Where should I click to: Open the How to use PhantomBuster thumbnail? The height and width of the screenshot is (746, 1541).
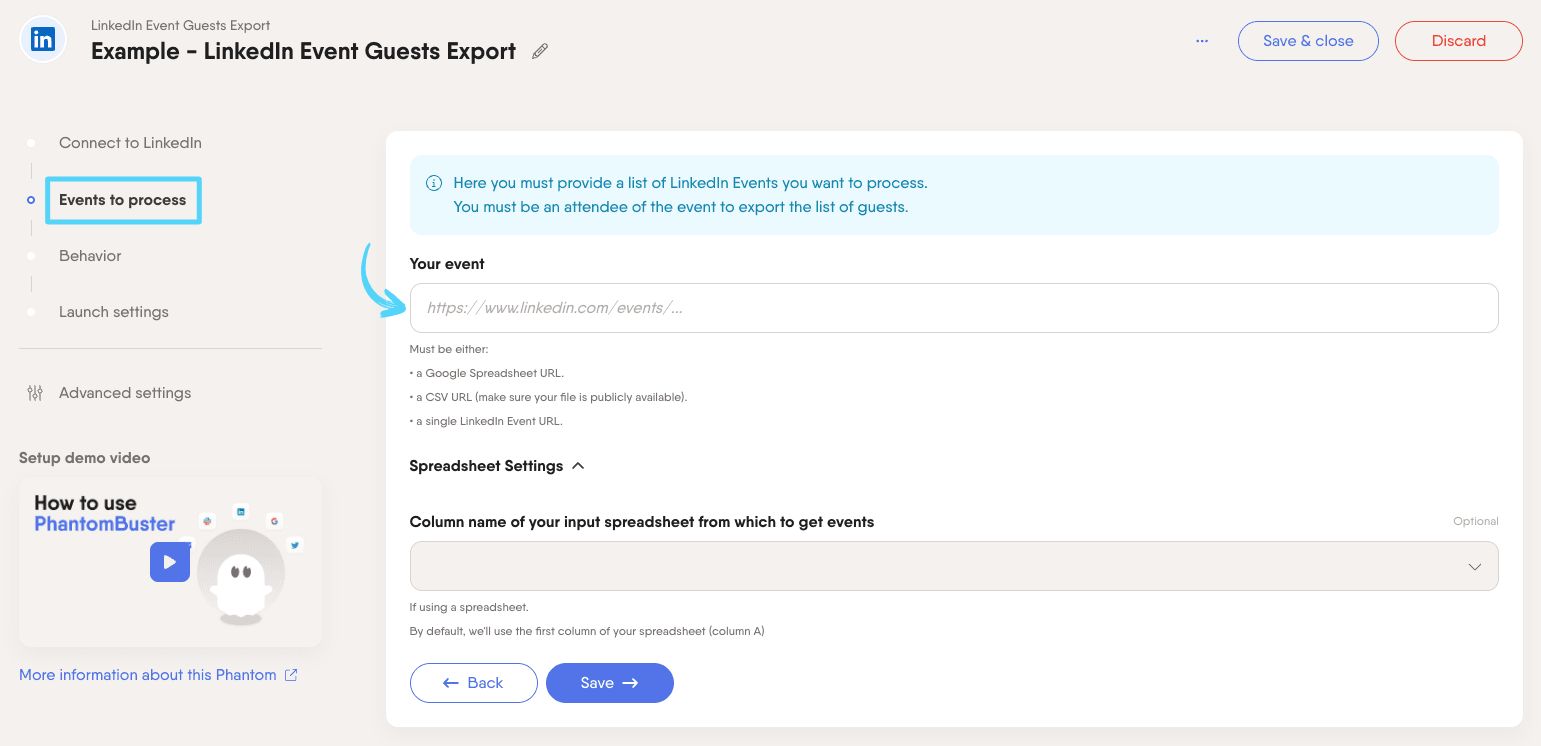[170, 561]
